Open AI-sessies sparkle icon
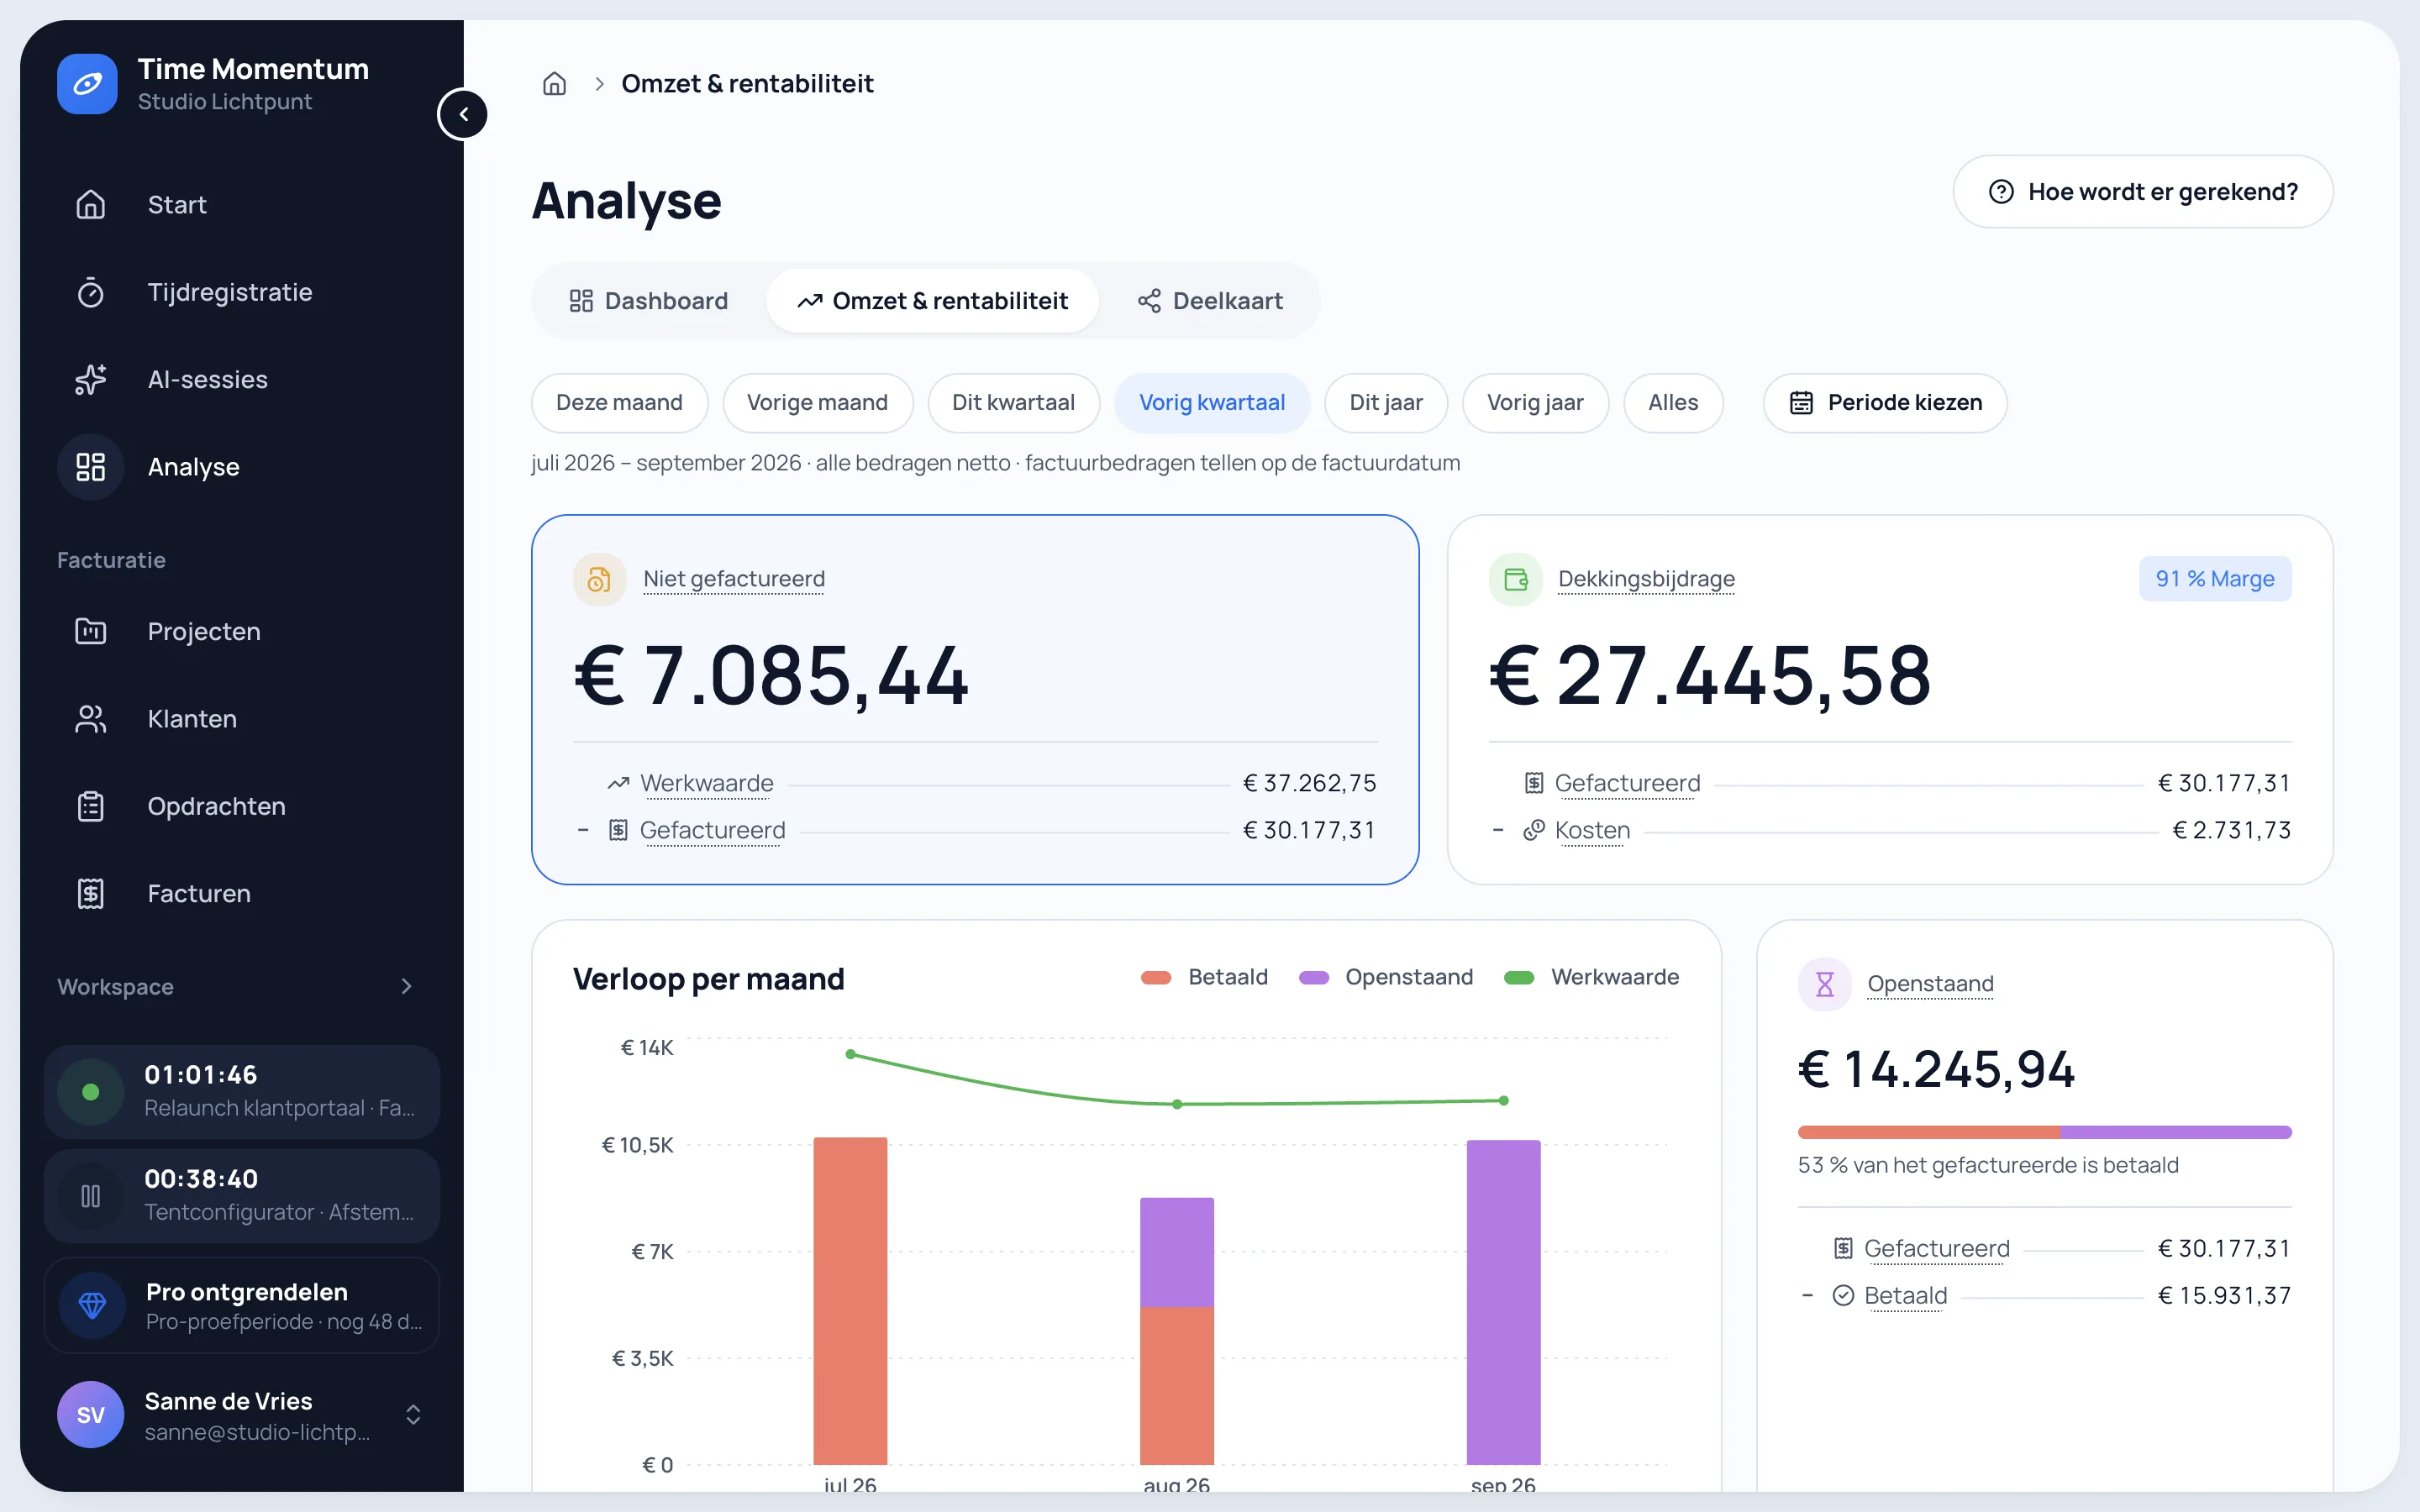The height and width of the screenshot is (1512, 2420). pyautogui.click(x=91, y=379)
